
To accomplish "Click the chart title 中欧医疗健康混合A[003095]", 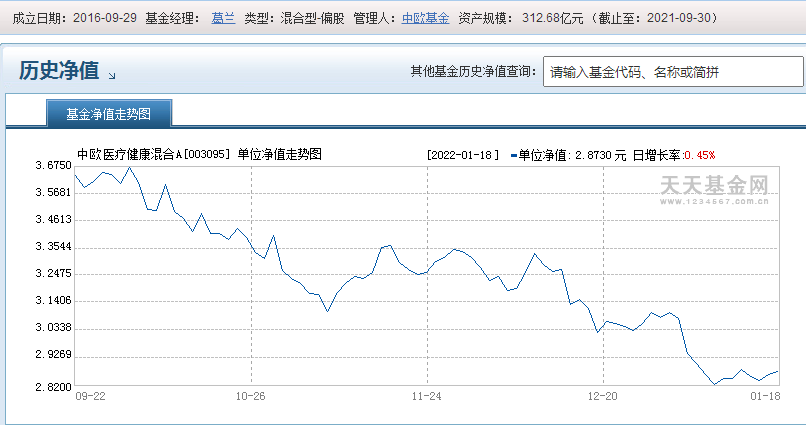I will click(x=154, y=155).
